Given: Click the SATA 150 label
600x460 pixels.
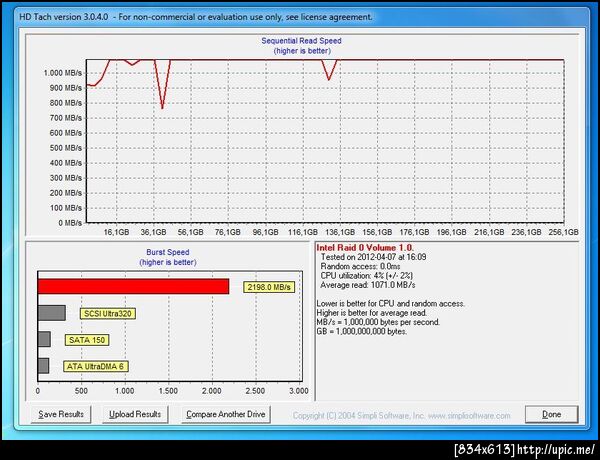Looking at the screenshot, I should point(87,340).
